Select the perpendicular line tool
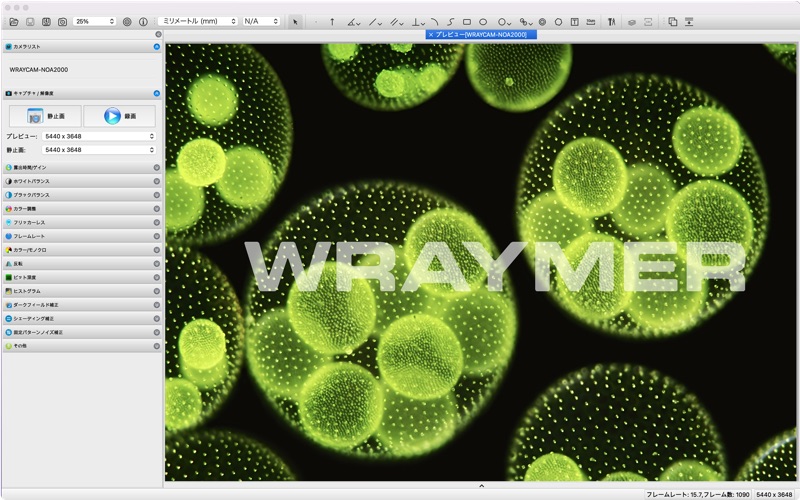800x500 pixels. [418, 21]
